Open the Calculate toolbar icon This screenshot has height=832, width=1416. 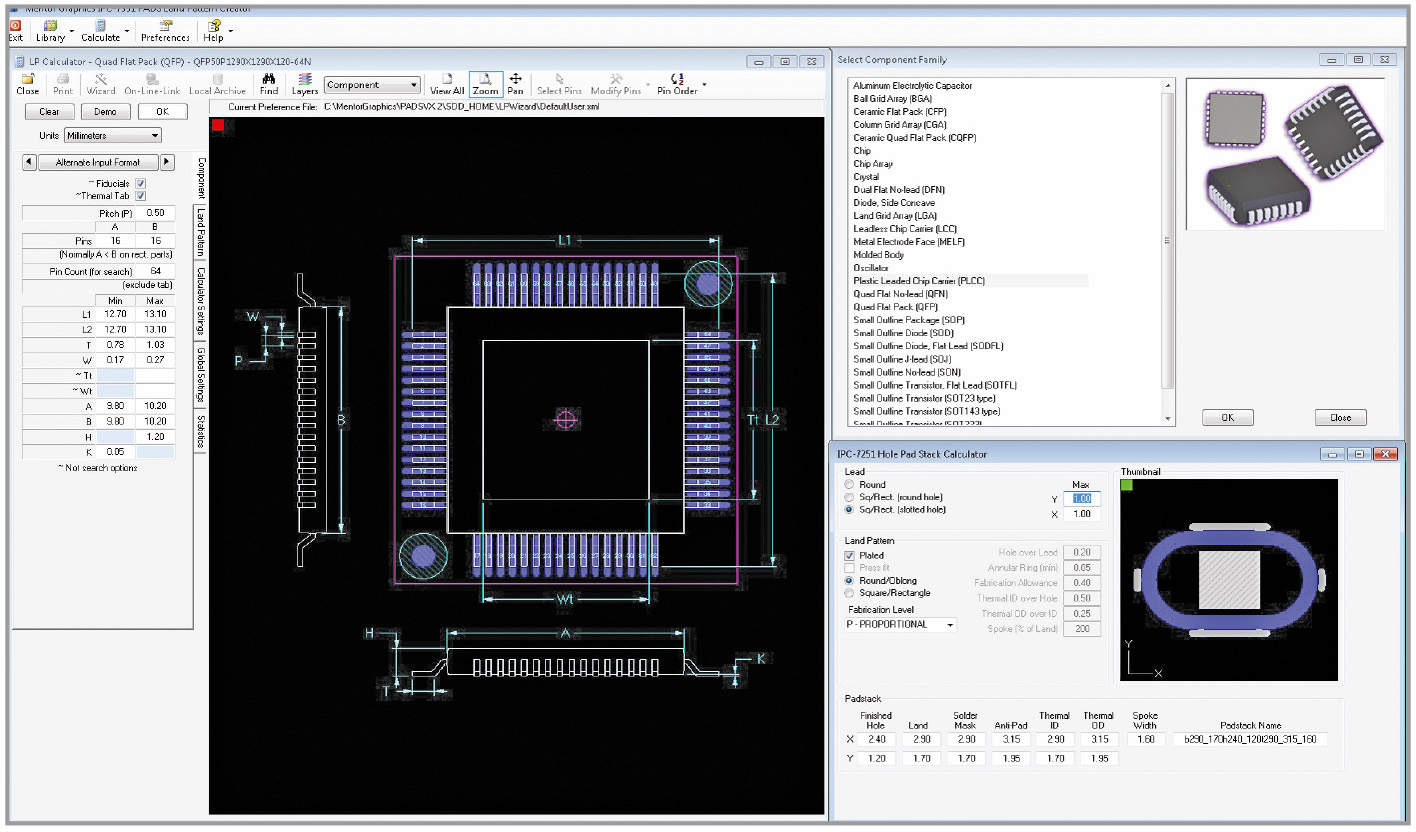(x=101, y=26)
